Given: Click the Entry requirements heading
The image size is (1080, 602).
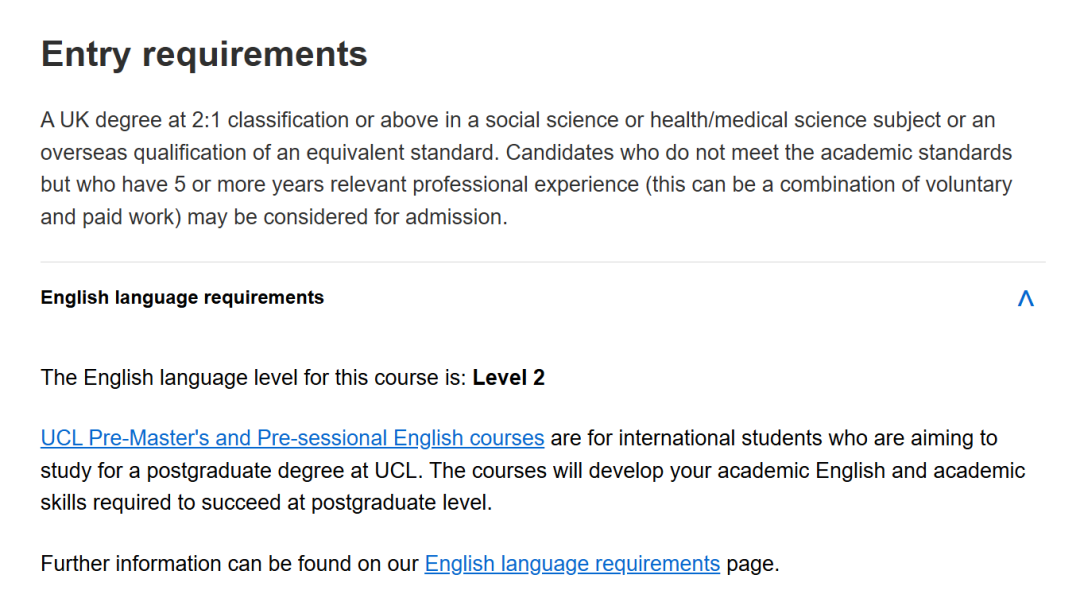Looking at the screenshot, I should [x=204, y=54].
